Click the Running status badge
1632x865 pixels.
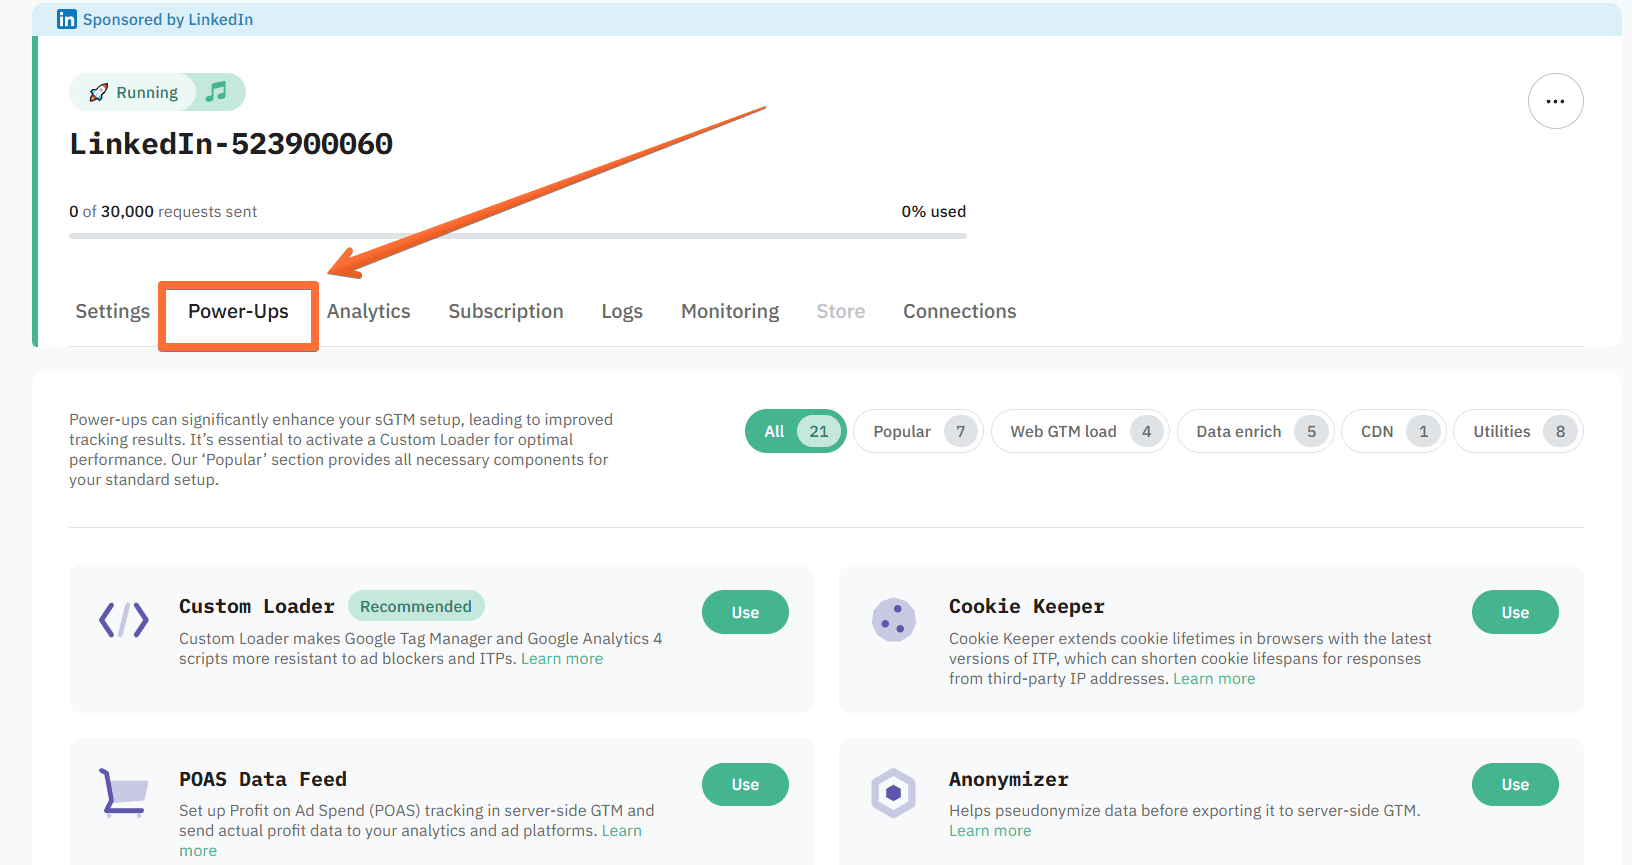tap(133, 92)
